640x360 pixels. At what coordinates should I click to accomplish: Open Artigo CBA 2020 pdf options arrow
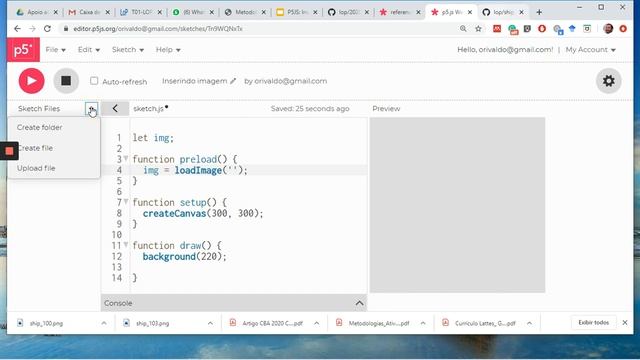point(317,323)
